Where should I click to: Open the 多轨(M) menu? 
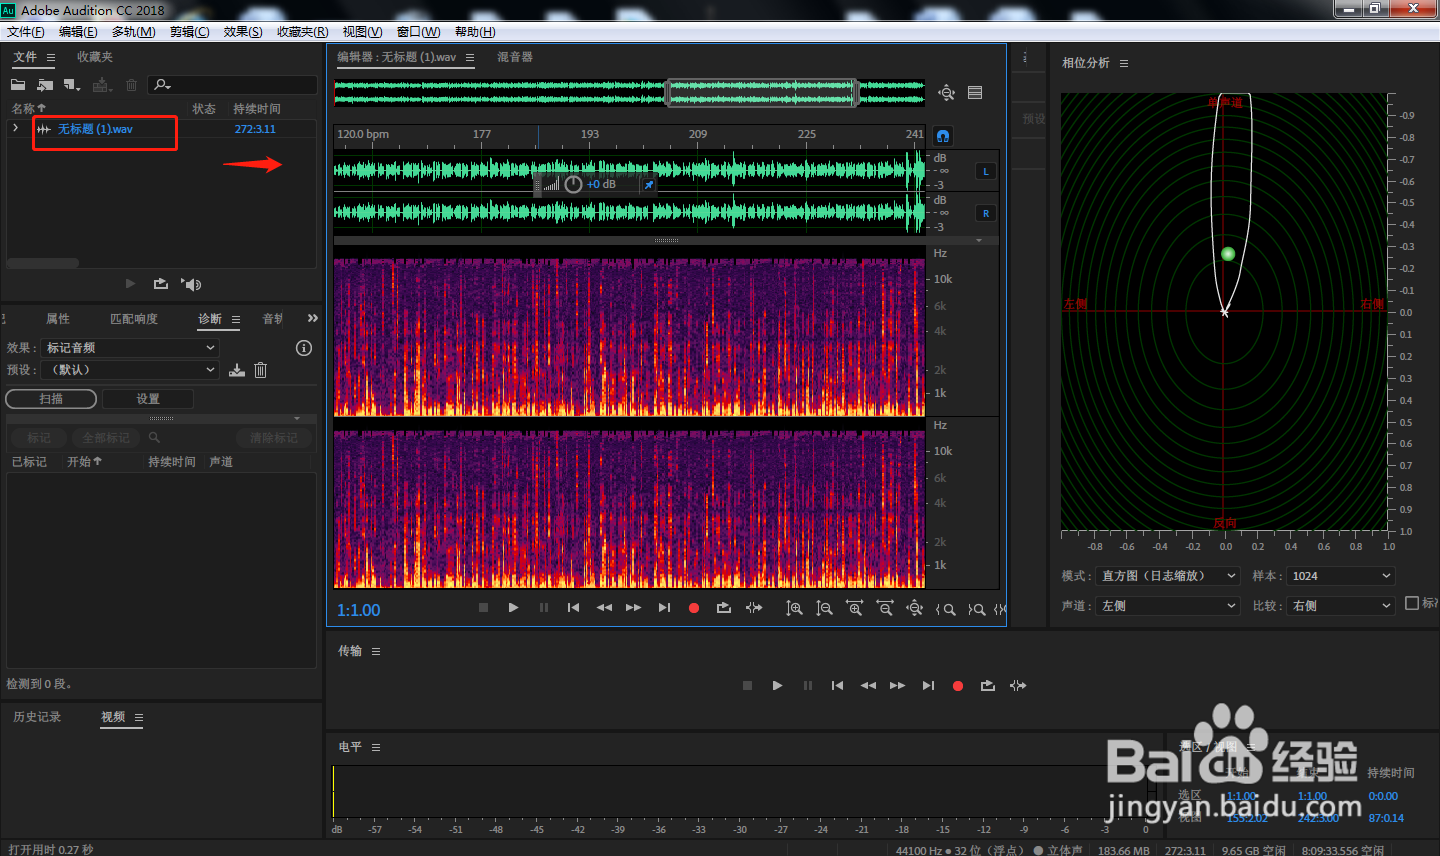[x=133, y=32]
